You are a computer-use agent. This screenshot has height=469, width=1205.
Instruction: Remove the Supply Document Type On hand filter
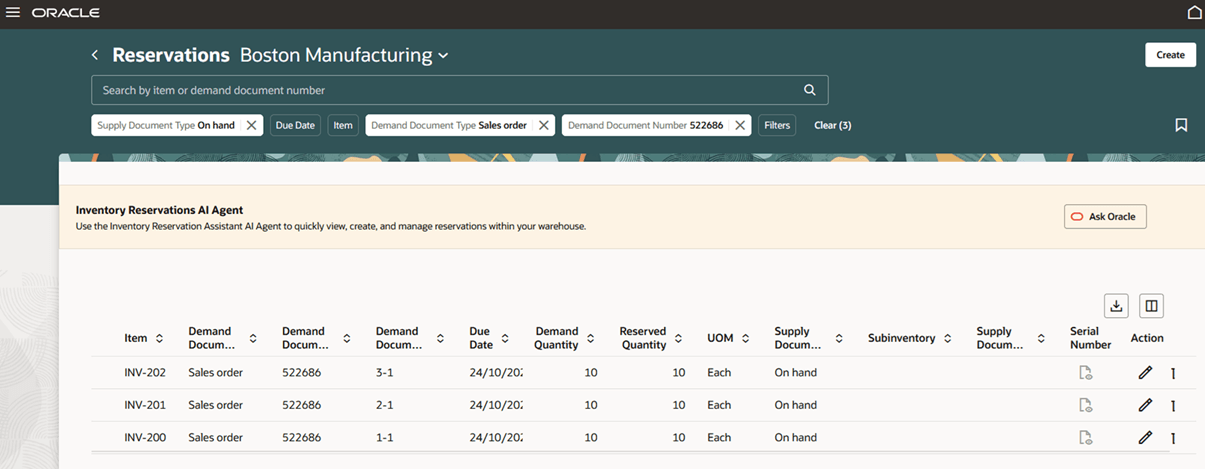tap(252, 125)
